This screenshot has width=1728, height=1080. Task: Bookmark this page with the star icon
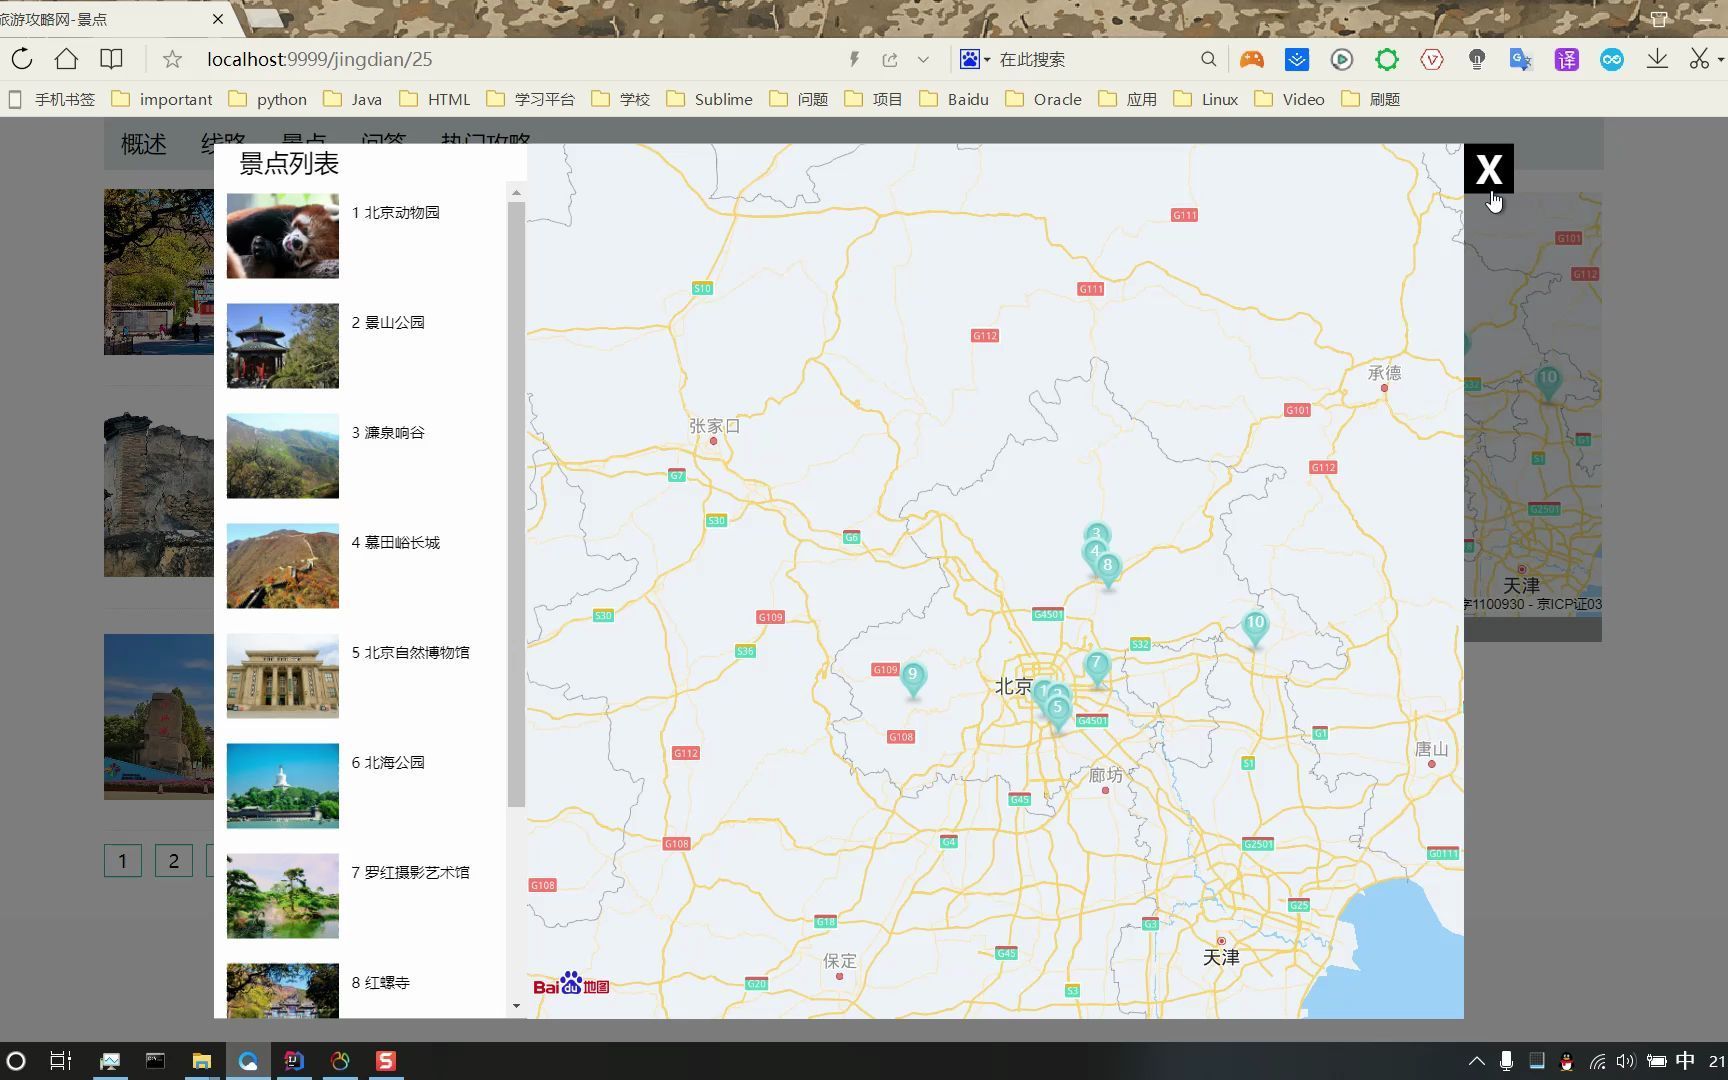[x=172, y=59]
